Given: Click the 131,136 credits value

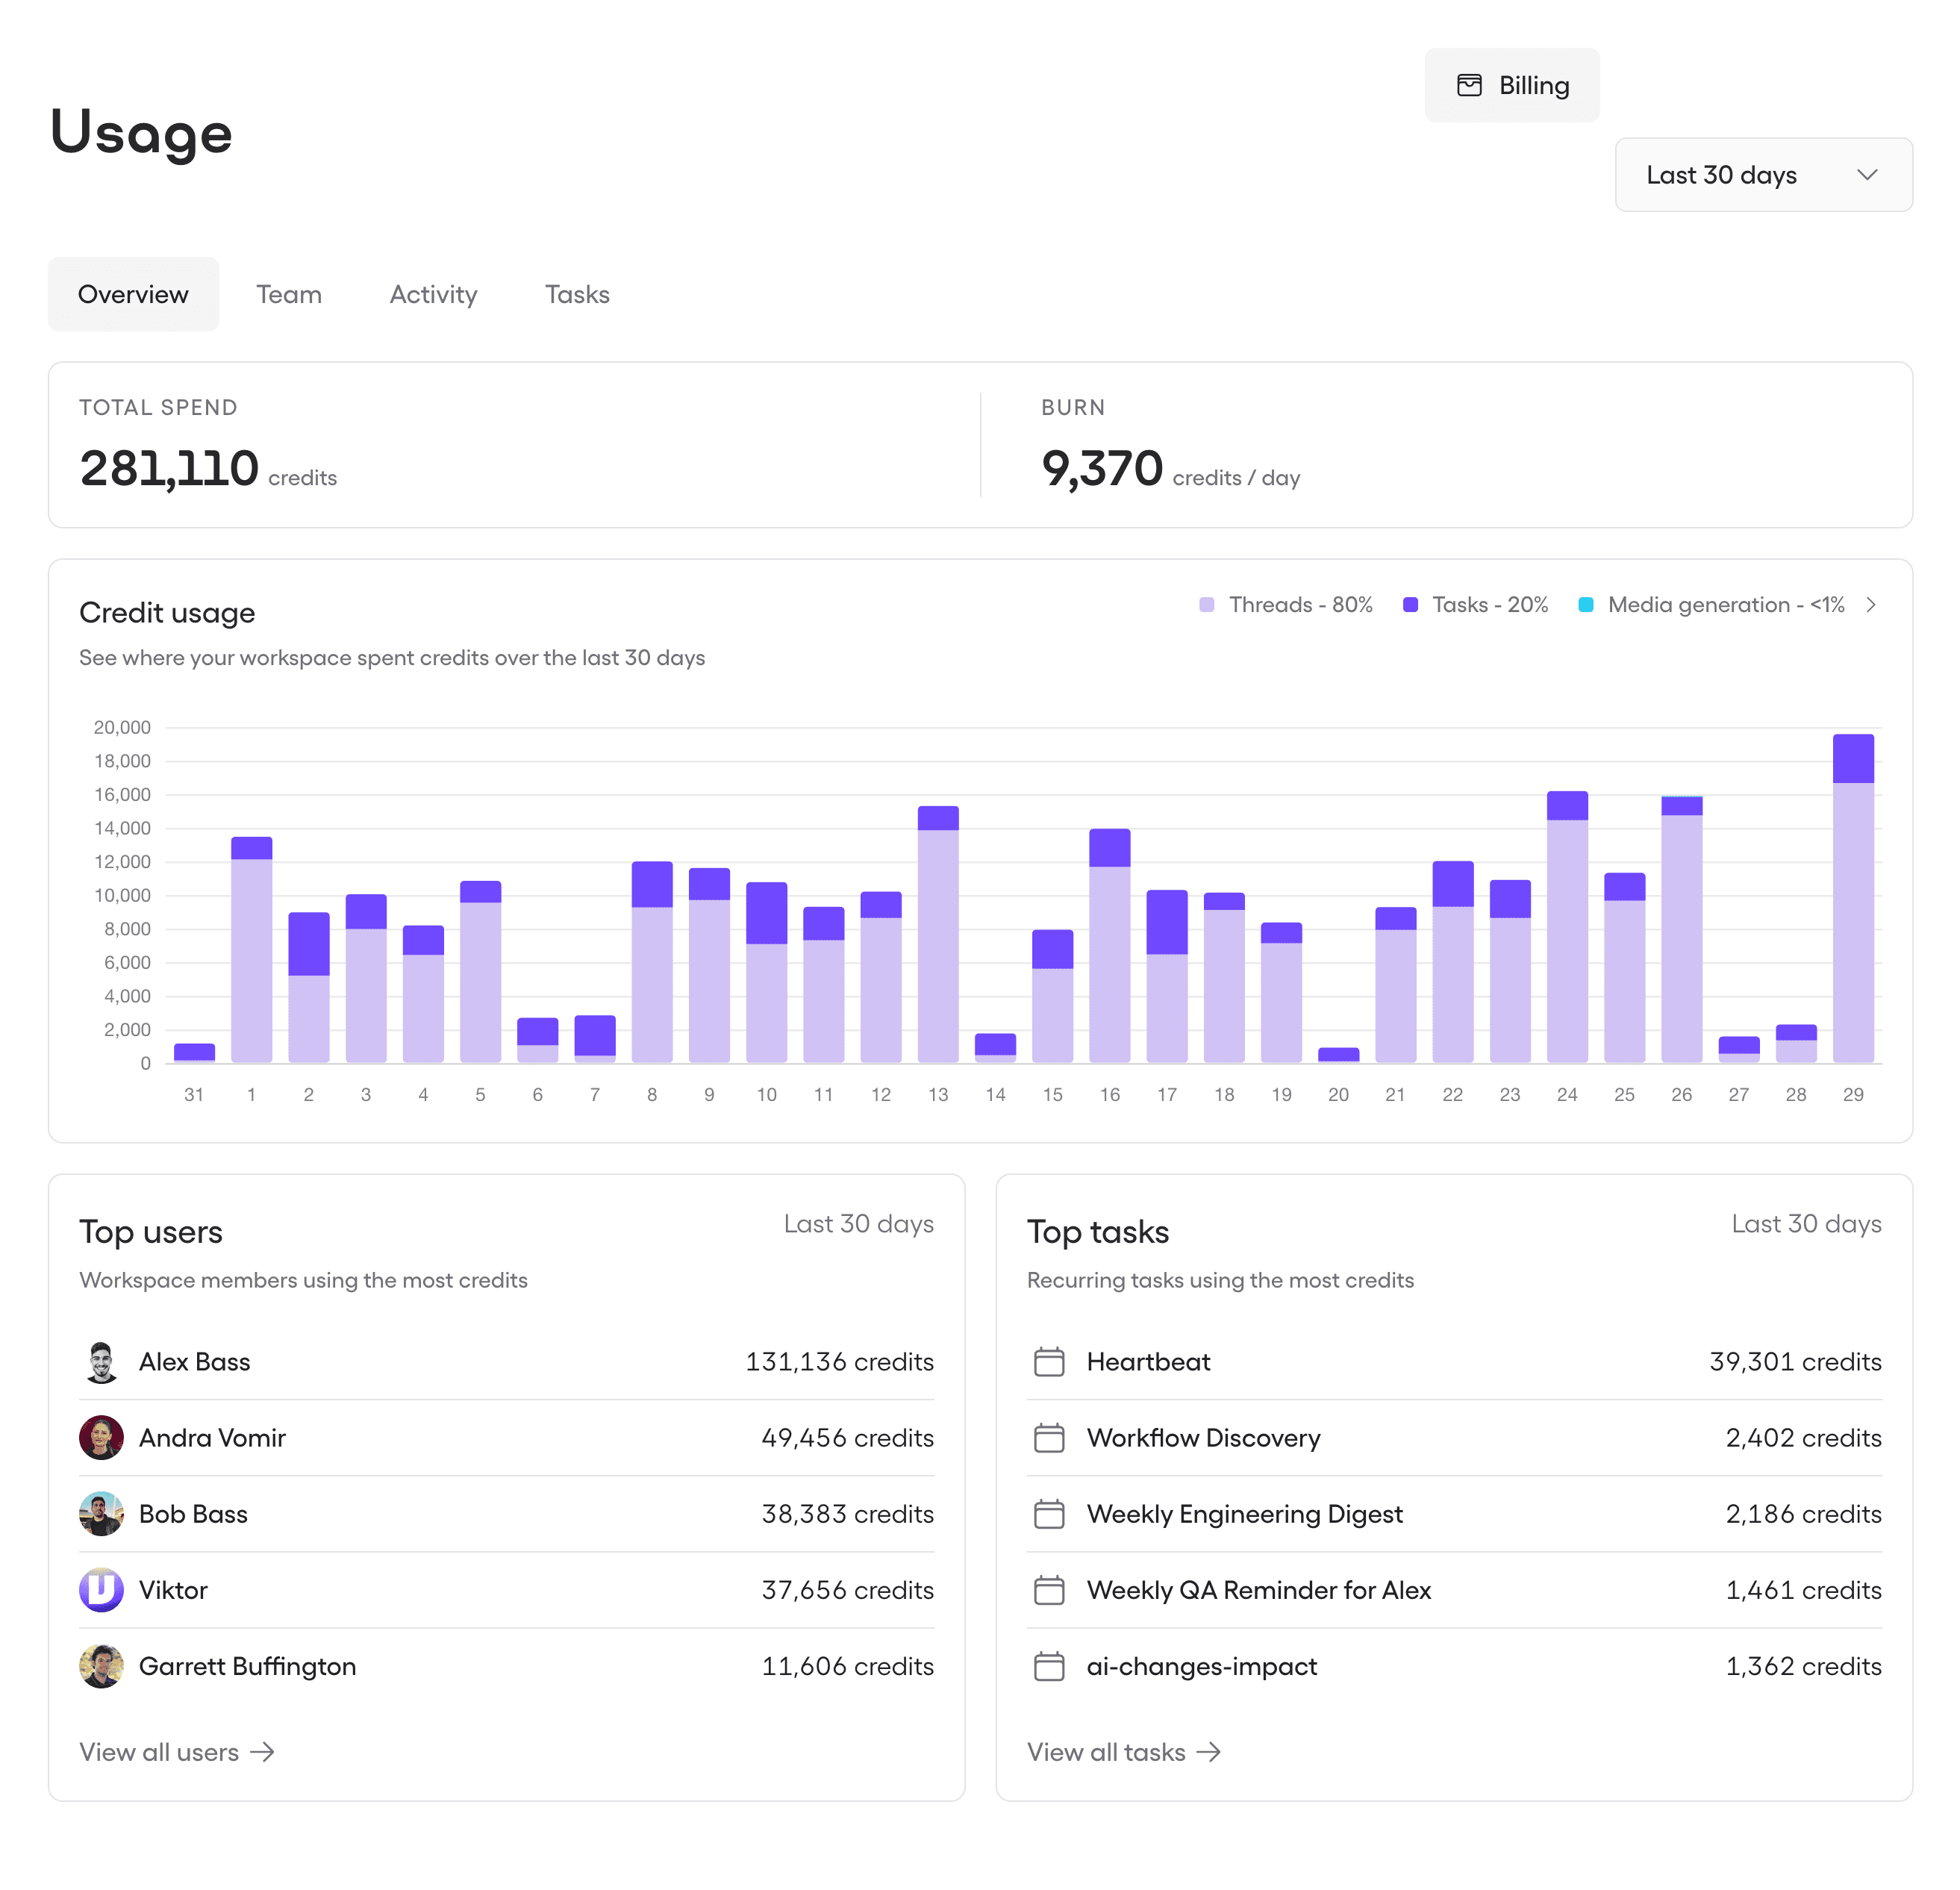Looking at the screenshot, I should (839, 1362).
